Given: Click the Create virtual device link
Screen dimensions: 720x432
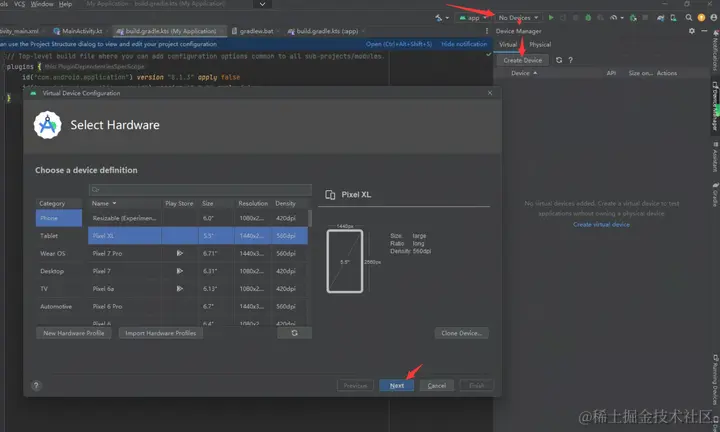Looking at the screenshot, I should 601,224.
